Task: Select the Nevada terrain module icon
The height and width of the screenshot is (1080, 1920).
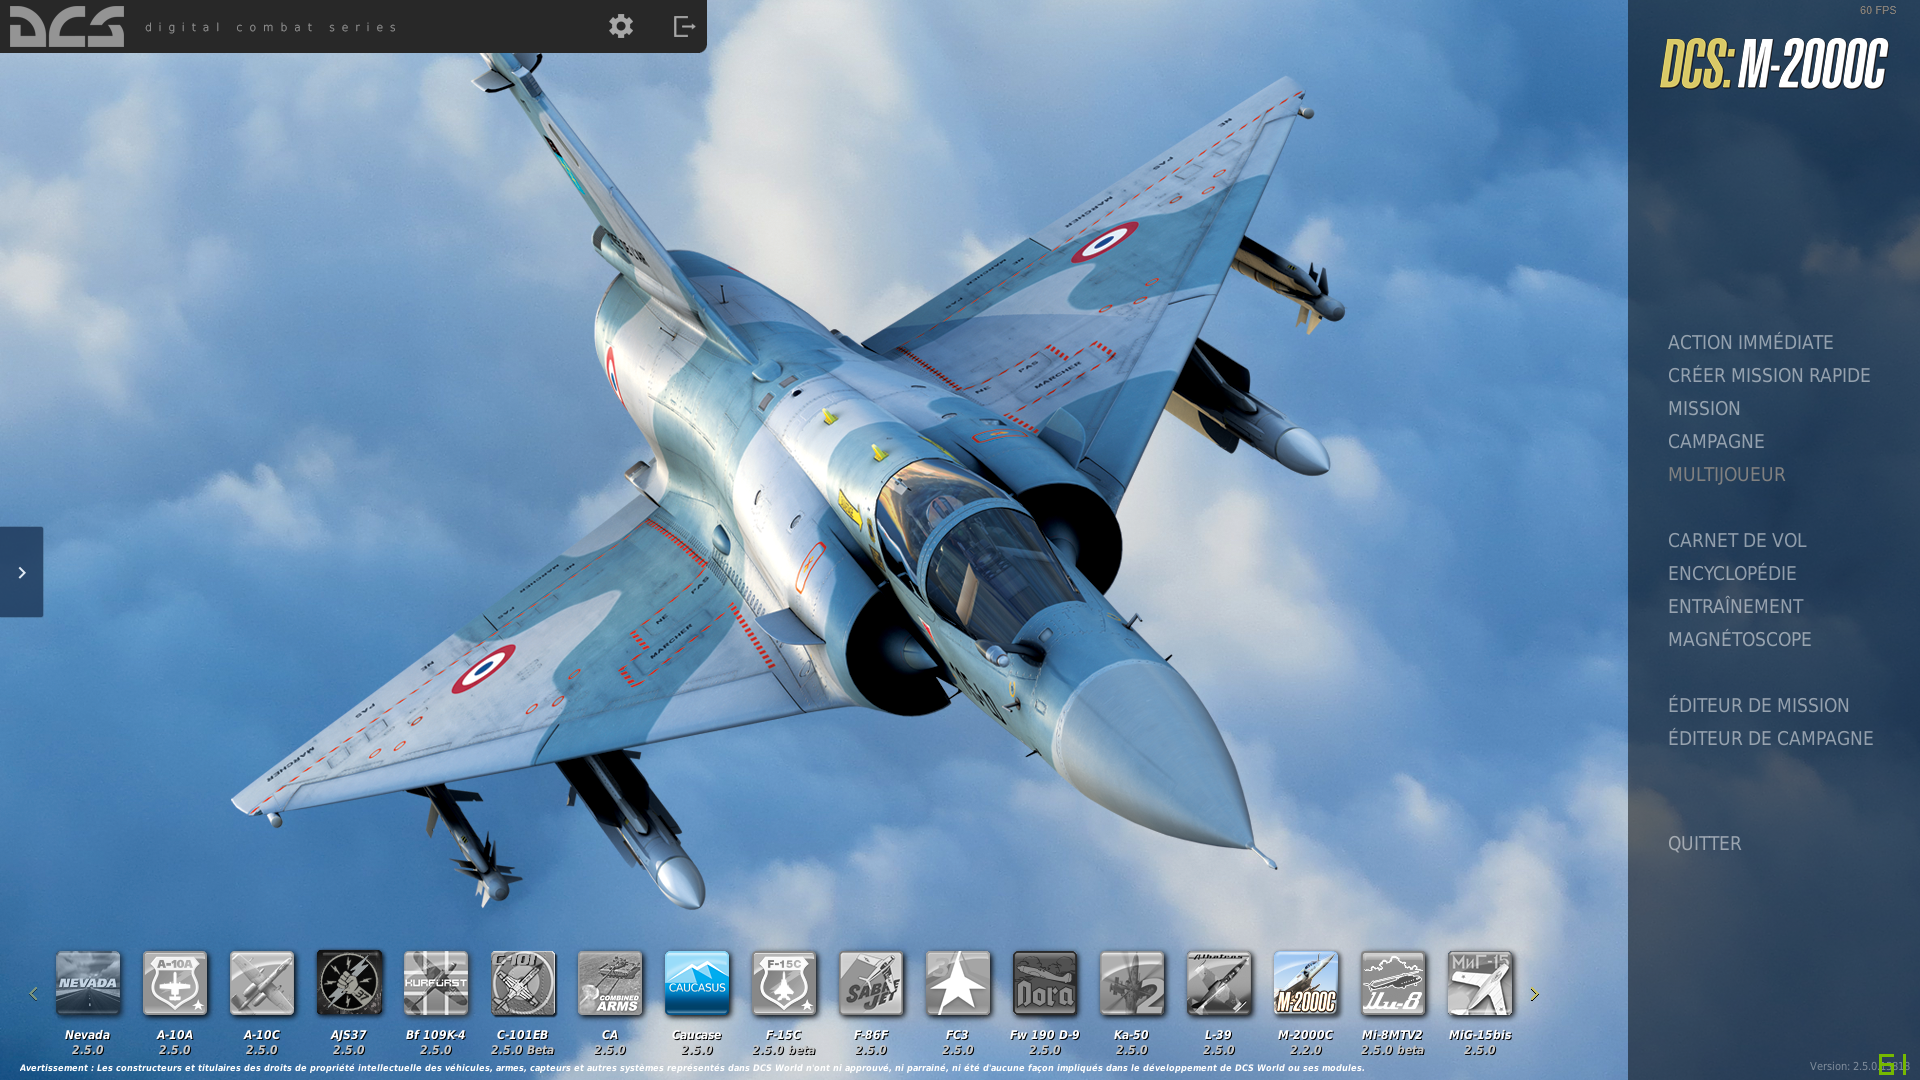Action: point(88,983)
